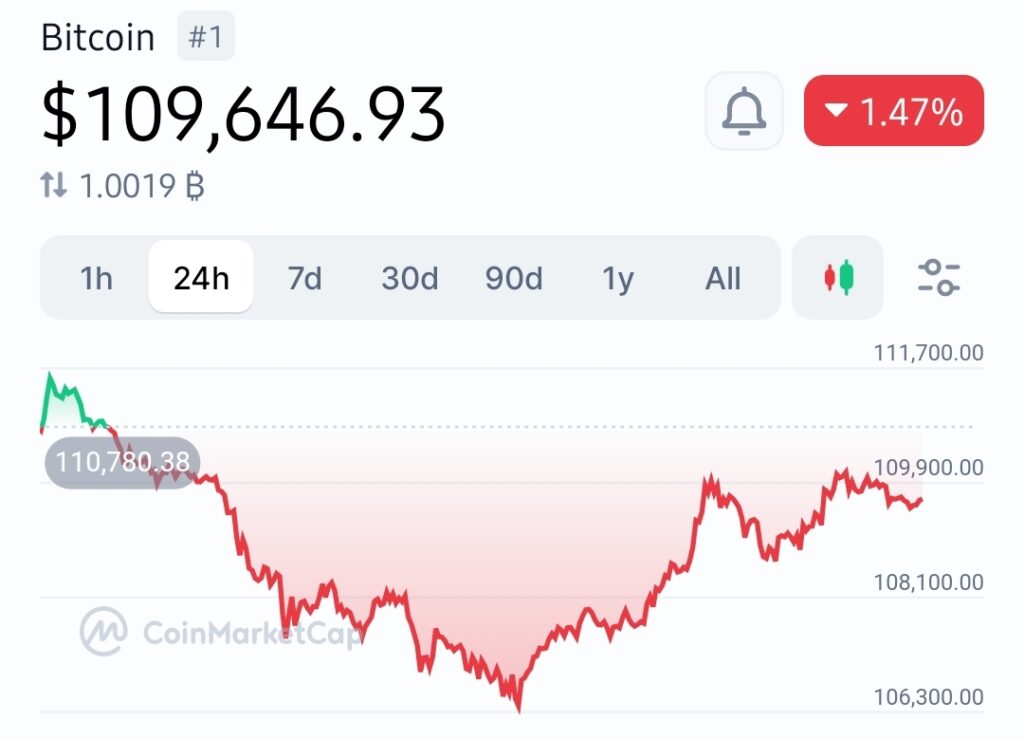Click the 1.0019 BTC conversion value

pyautogui.click(x=139, y=185)
